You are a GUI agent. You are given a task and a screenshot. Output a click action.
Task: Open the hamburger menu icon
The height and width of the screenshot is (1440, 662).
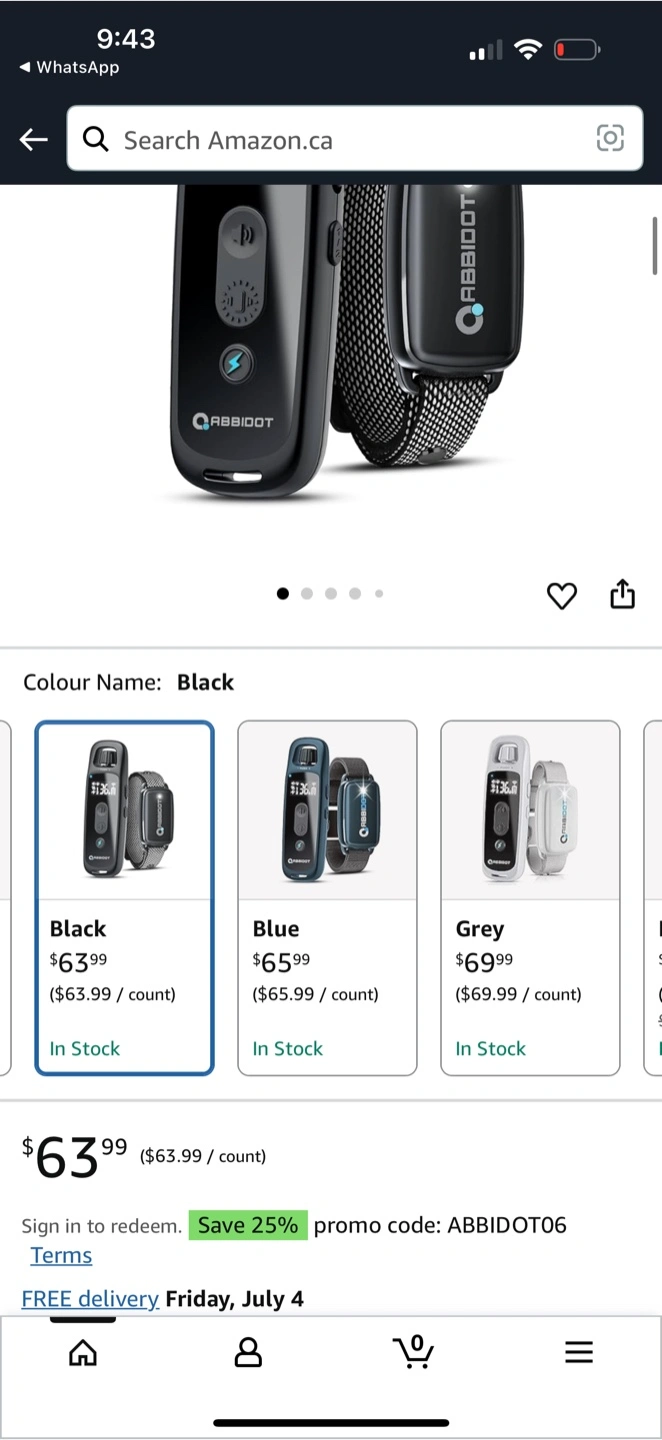[x=579, y=1353]
